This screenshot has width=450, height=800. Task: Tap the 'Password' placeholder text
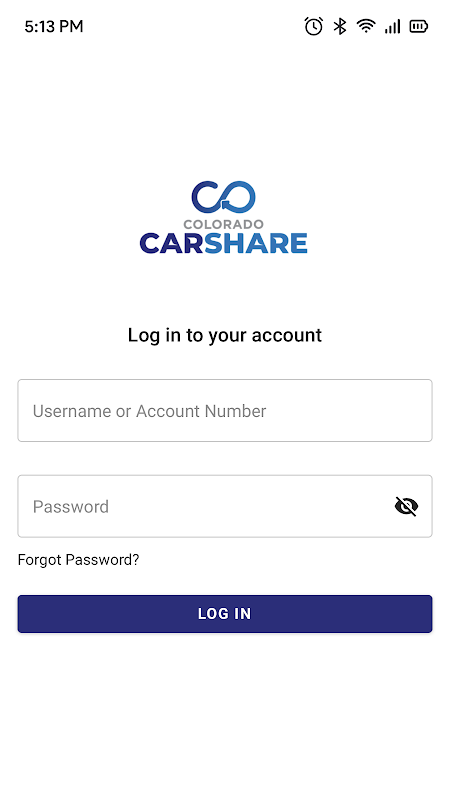click(x=70, y=507)
